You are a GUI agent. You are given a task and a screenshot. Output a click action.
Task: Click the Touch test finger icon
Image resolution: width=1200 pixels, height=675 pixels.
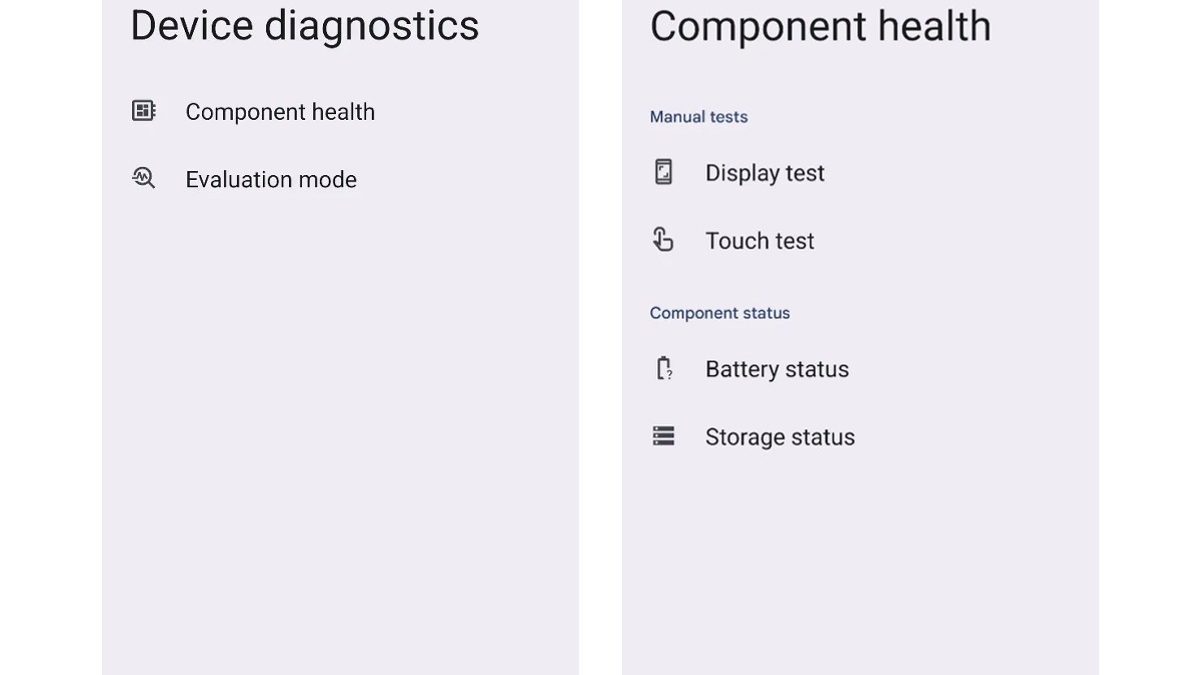(x=663, y=240)
